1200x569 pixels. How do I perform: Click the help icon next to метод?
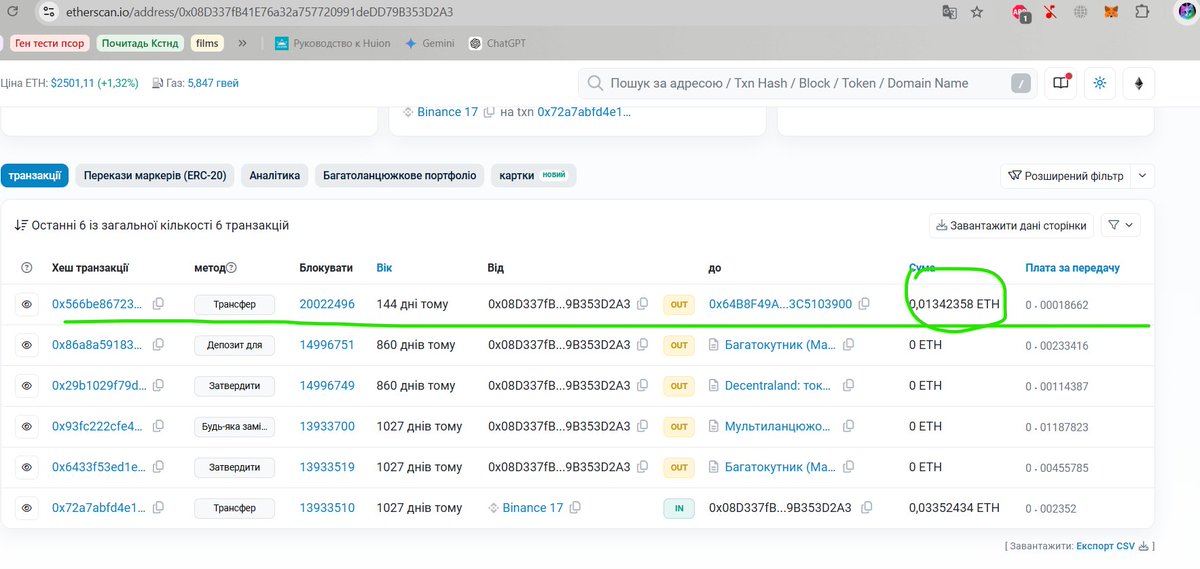(x=231, y=268)
